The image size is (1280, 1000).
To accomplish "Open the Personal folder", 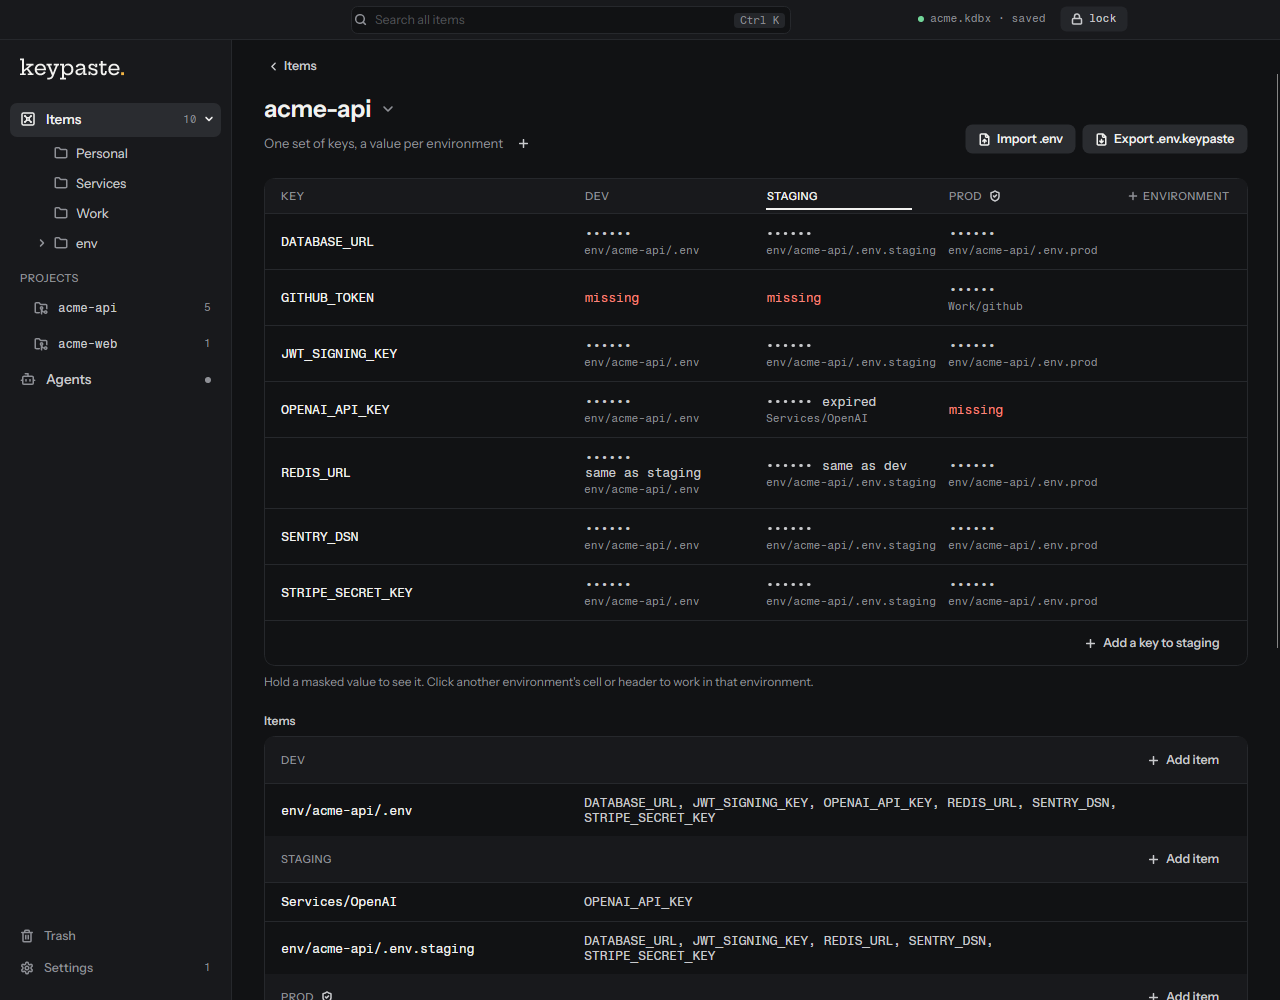I will pos(102,153).
